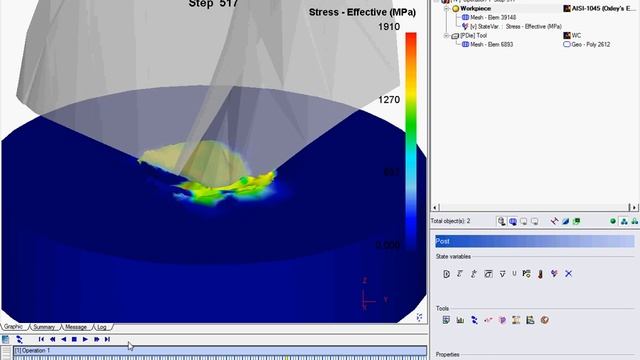Switch to the Summary tab
The image size is (640, 360).
[x=44, y=327]
